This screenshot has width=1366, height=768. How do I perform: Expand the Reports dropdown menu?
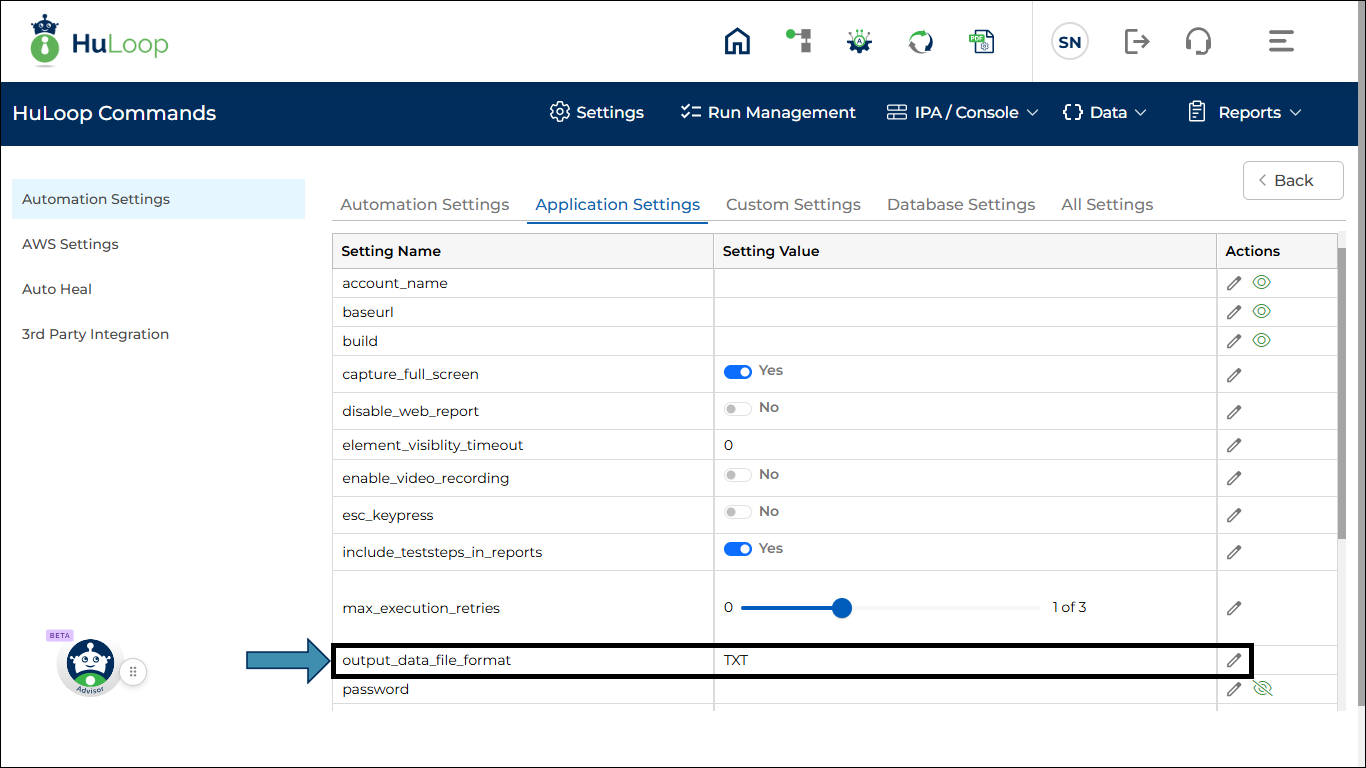click(1245, 113)
